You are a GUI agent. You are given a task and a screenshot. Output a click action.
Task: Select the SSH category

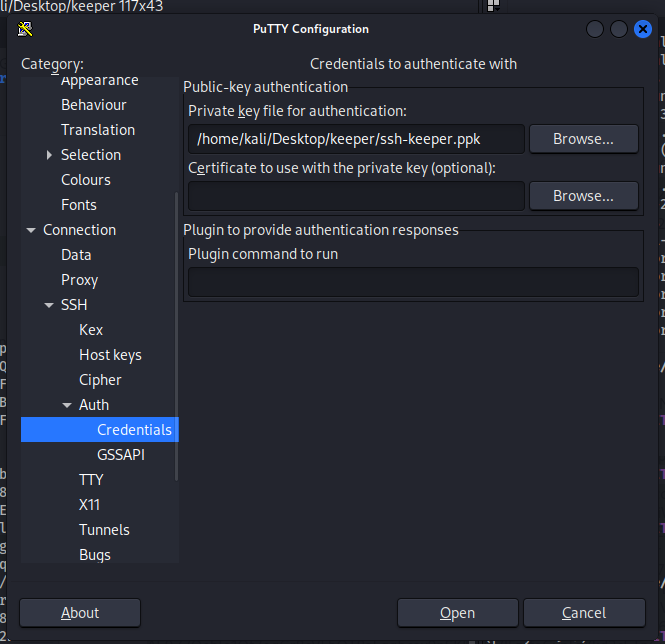(x=74, y=305)
